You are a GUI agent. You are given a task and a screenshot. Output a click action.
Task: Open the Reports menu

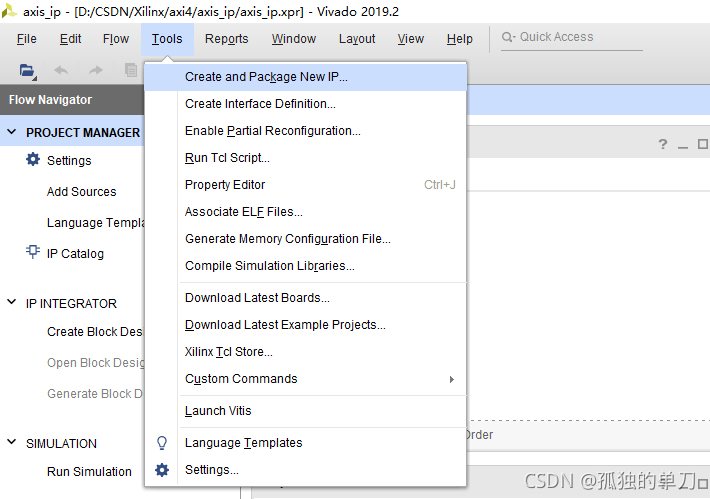click(x=226, y=39)
